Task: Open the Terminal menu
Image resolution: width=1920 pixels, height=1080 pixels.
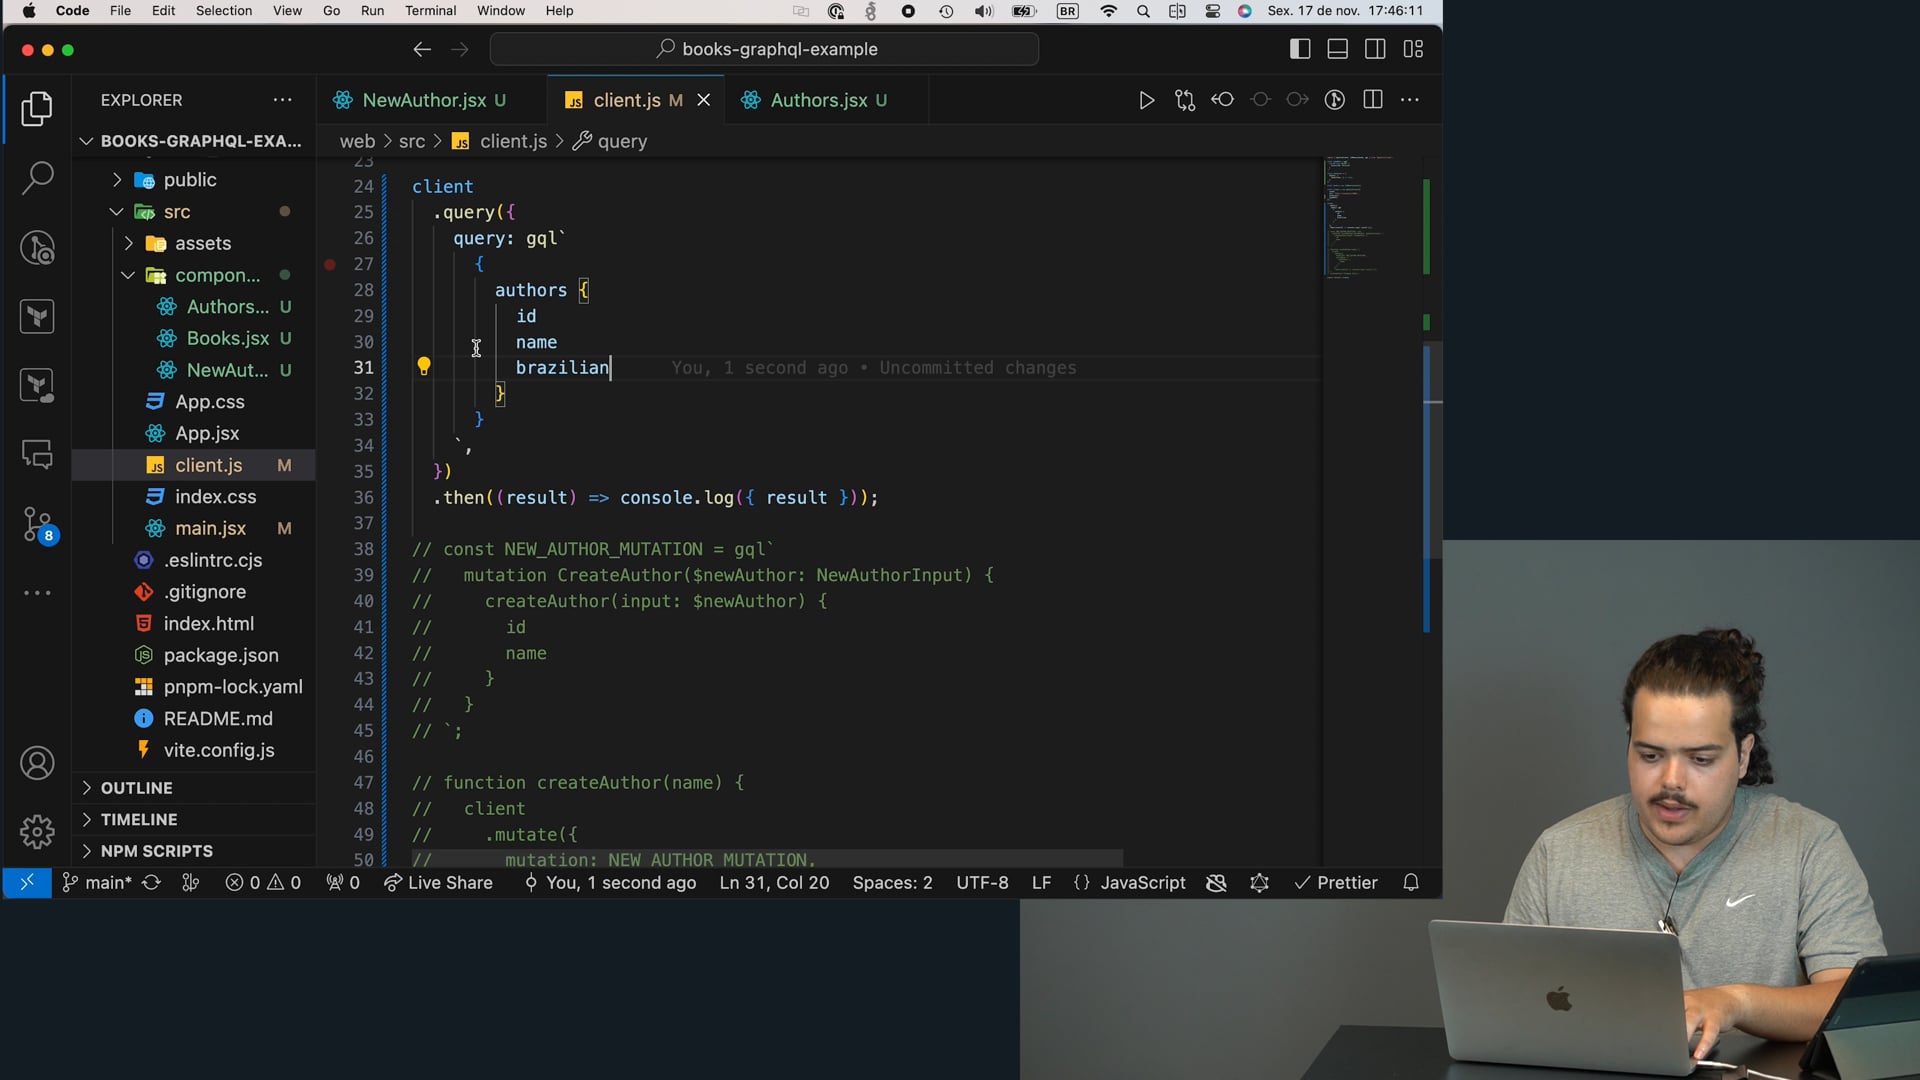Action: (430, 11)
